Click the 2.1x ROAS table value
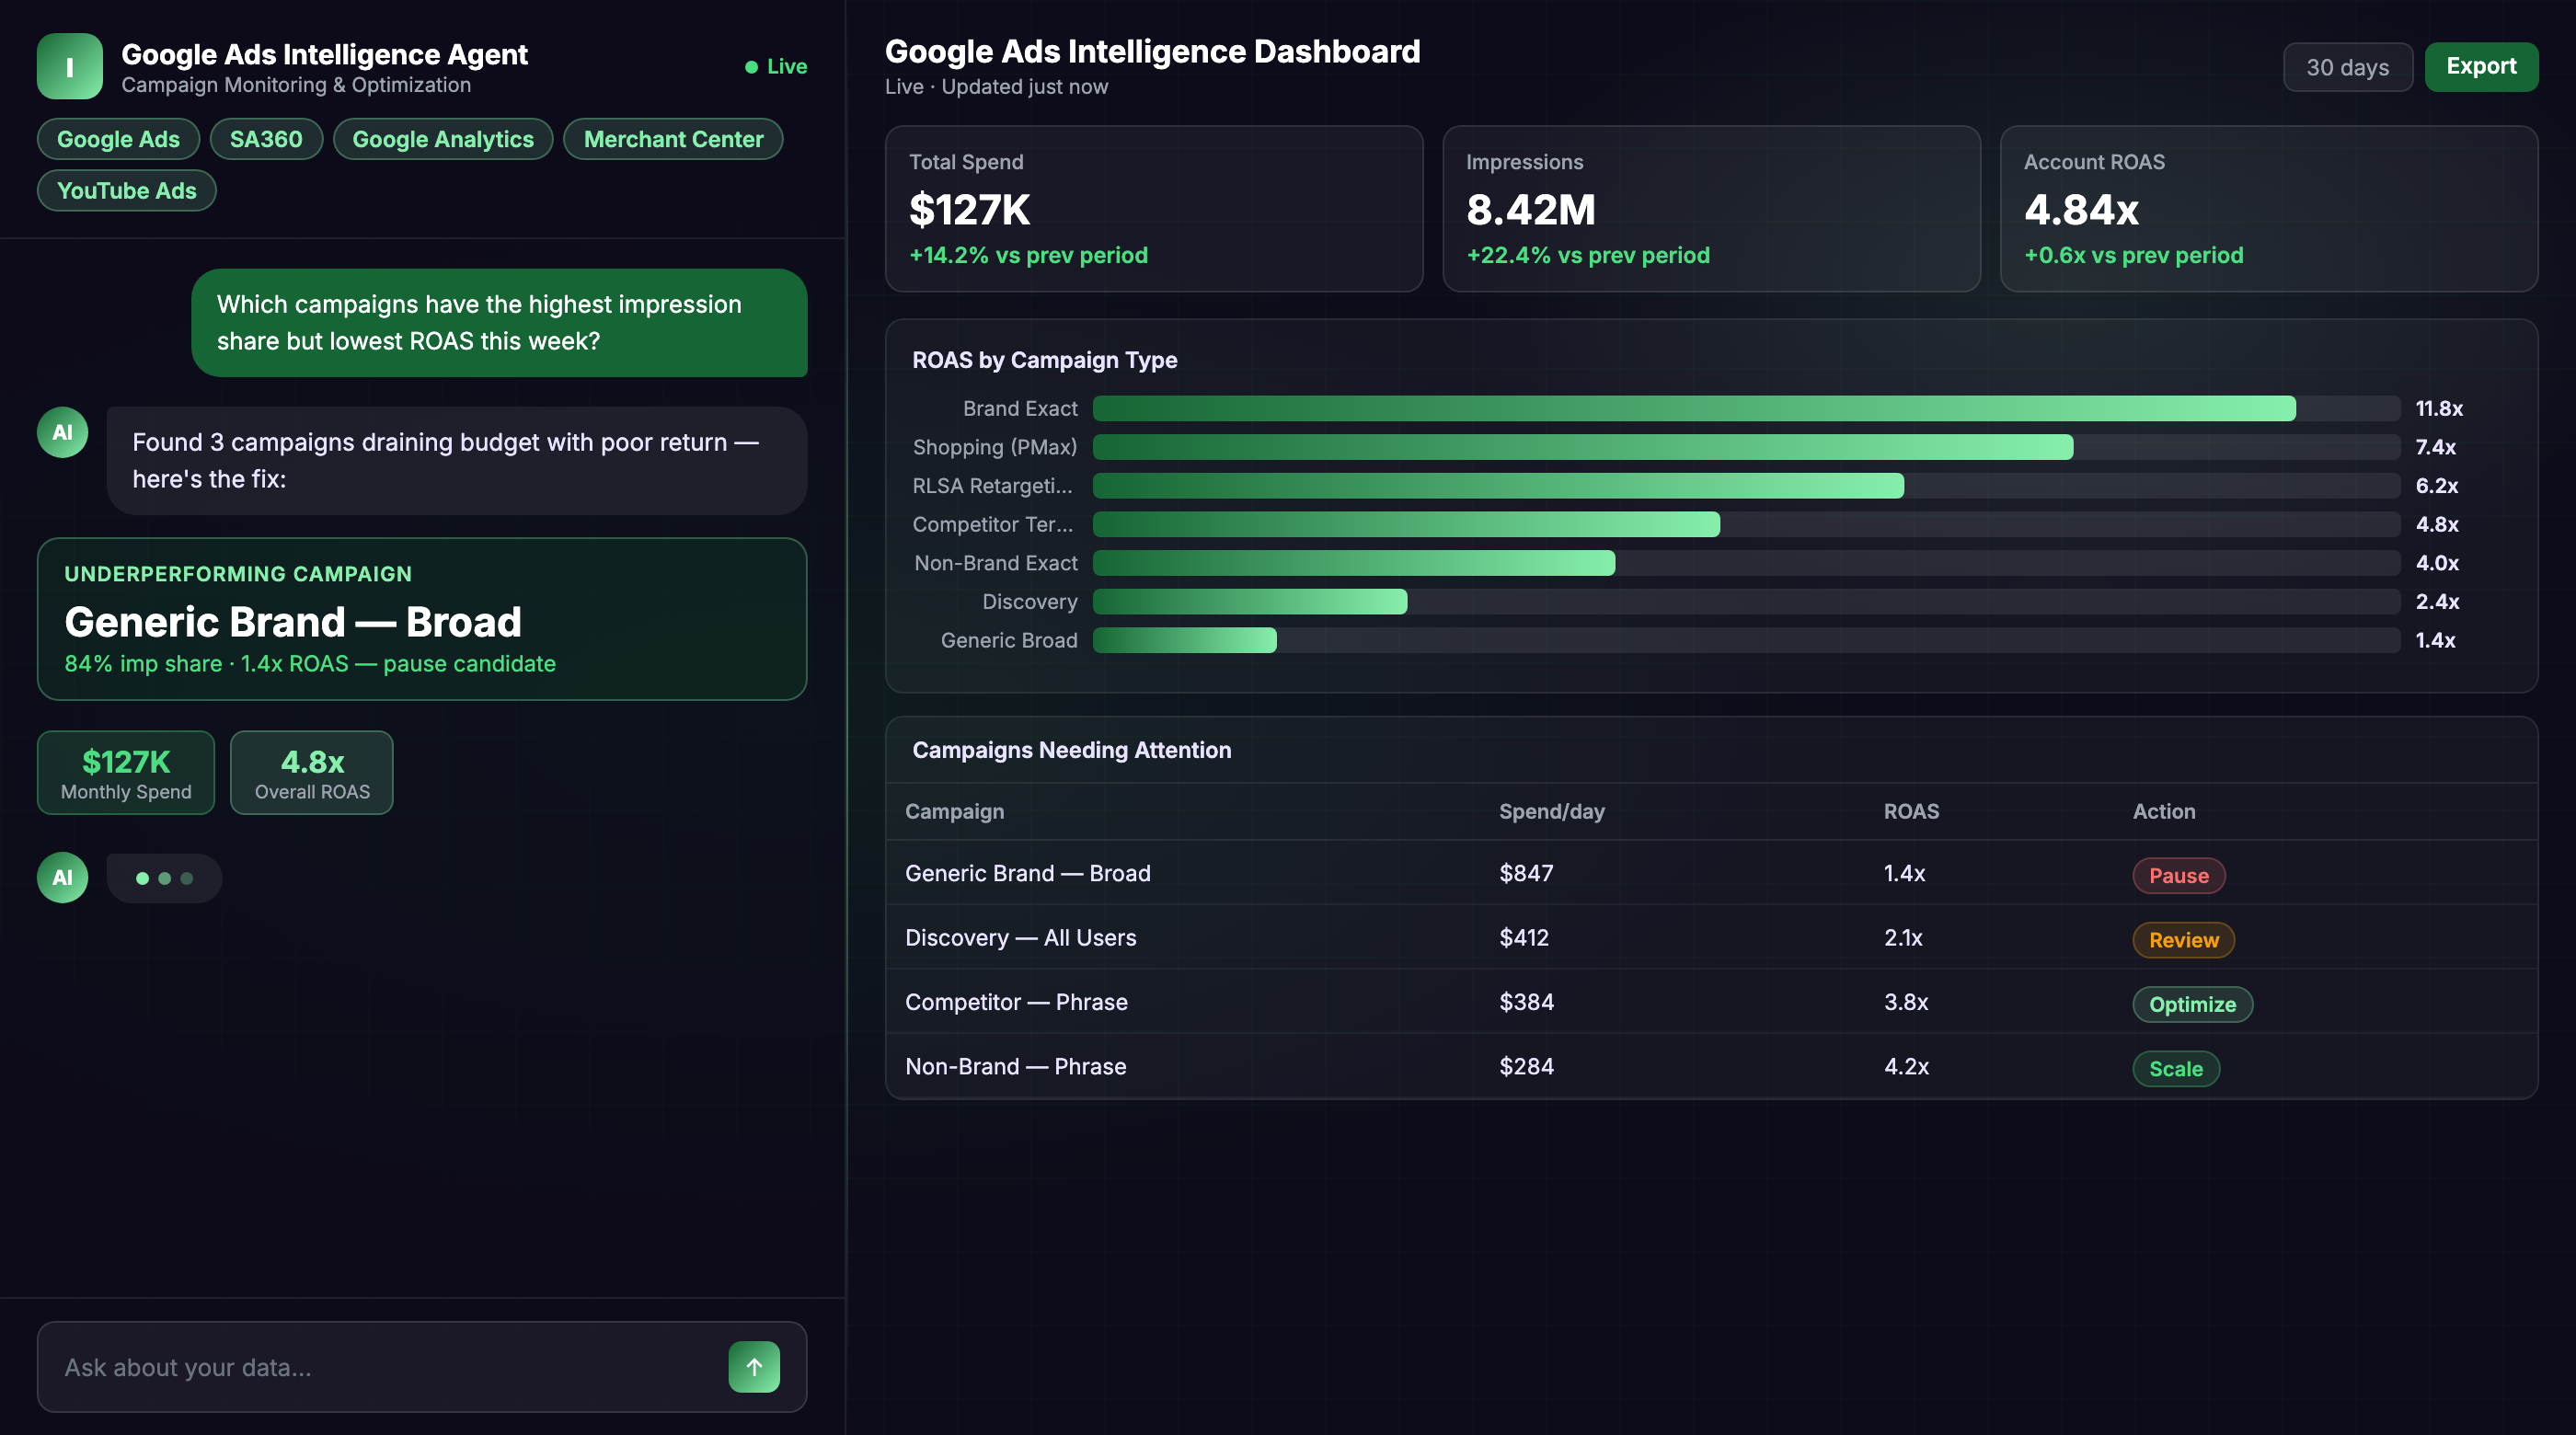The width and height of the screenshot is (2576, 1435). tap(1903, 937)
